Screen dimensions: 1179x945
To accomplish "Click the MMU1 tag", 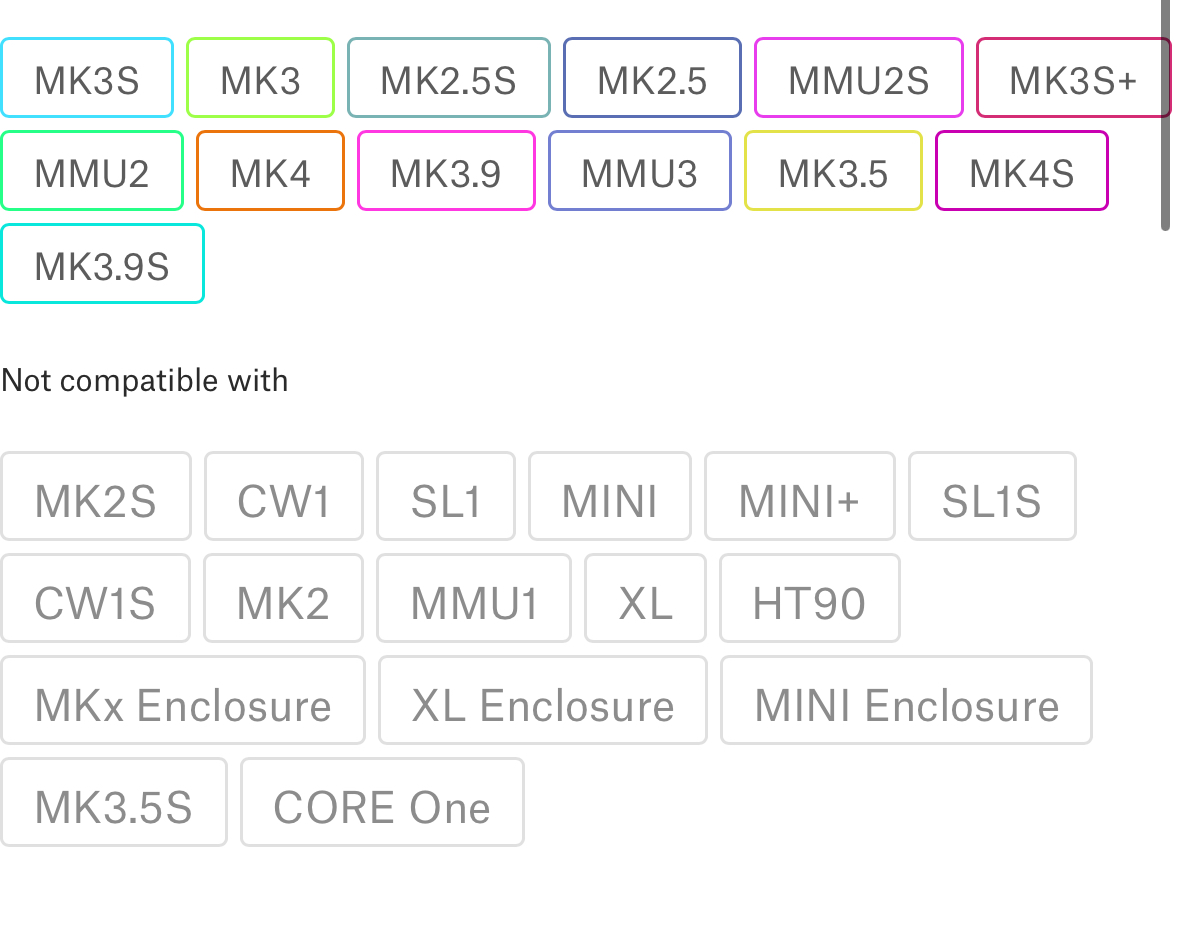I will pyautogui.click(x=474, y=598).
